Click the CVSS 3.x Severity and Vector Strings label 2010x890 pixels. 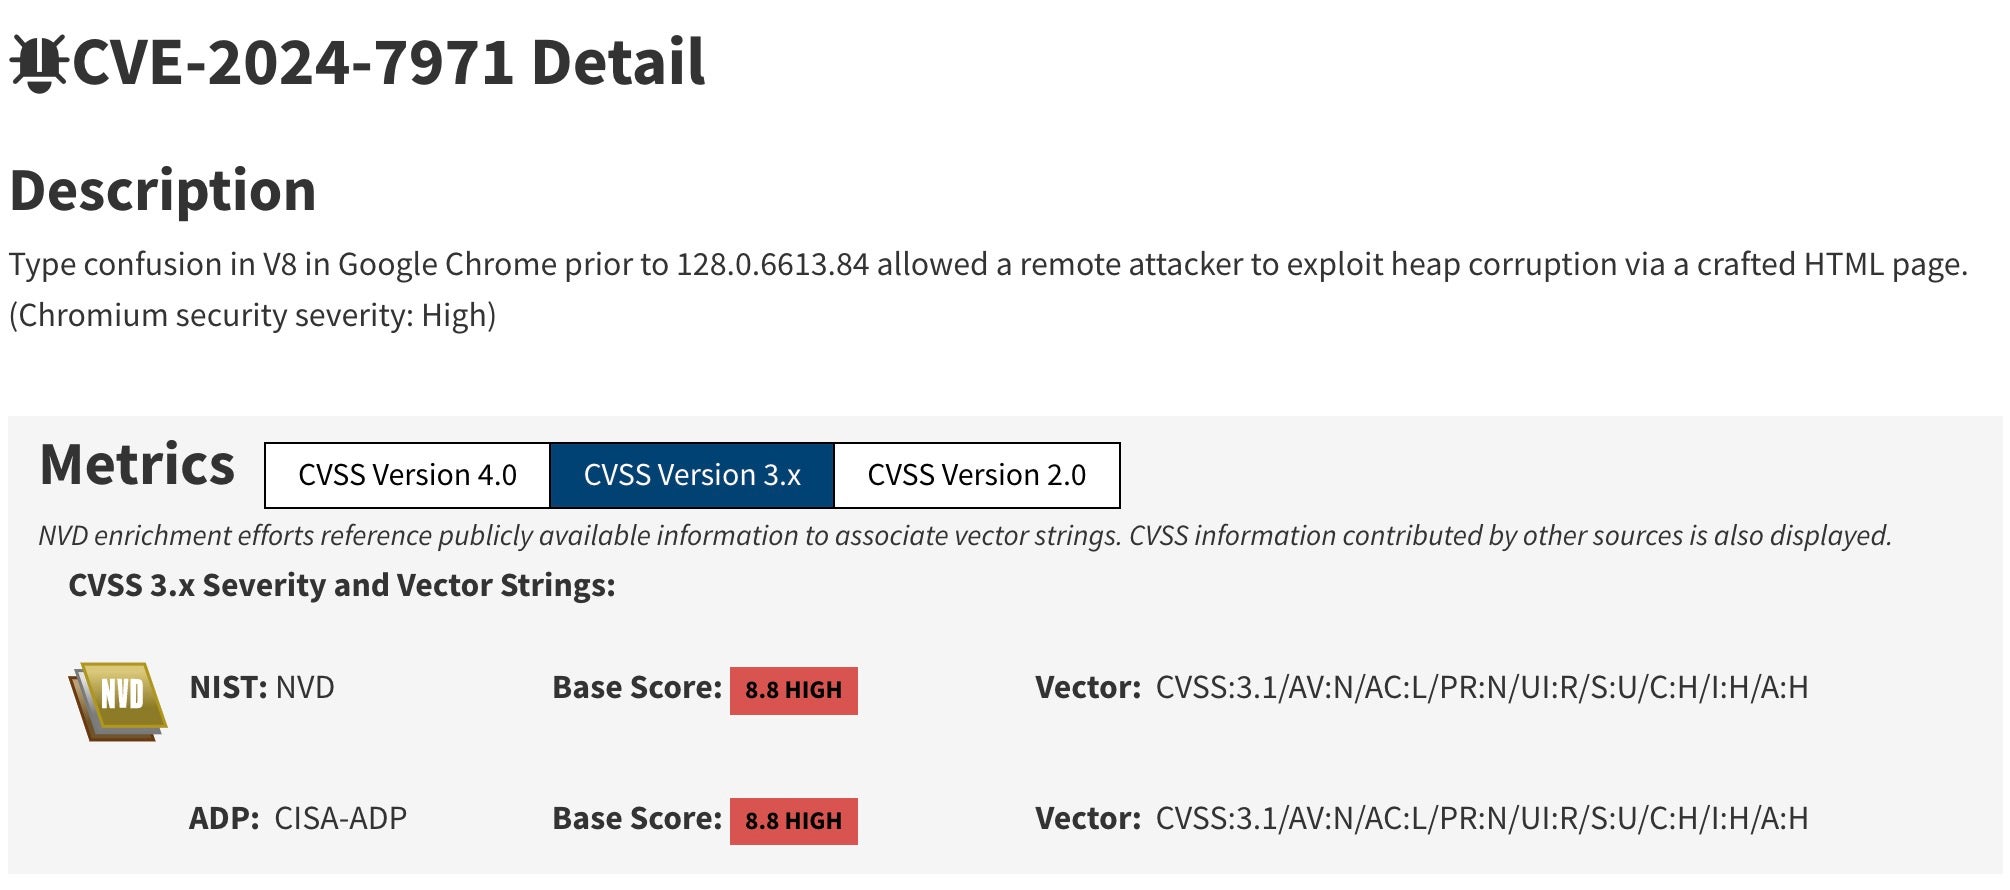[341, 585]
